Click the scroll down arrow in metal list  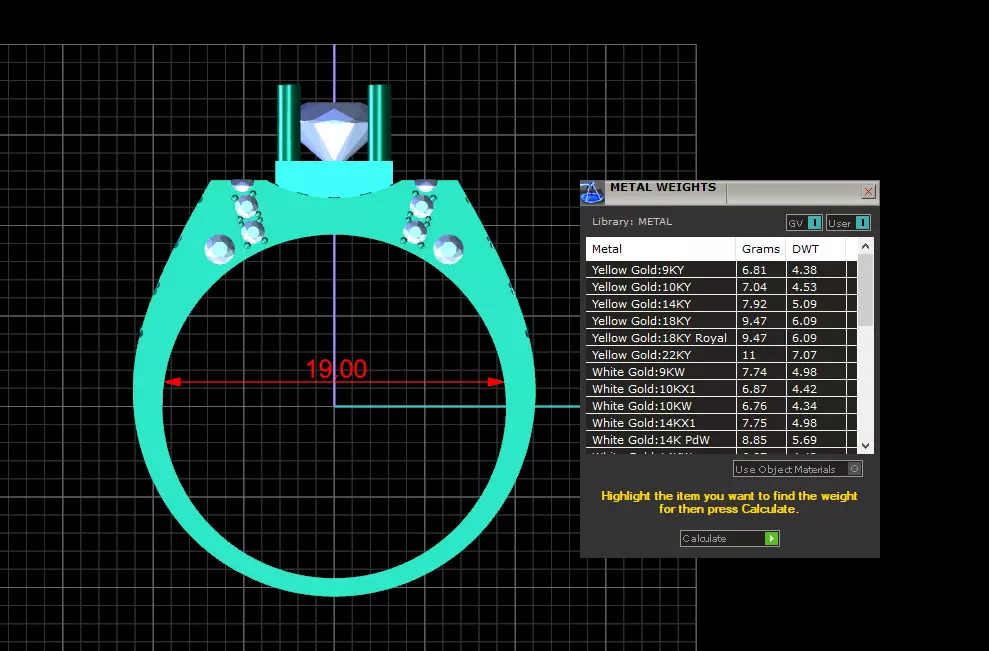[865, 445]
